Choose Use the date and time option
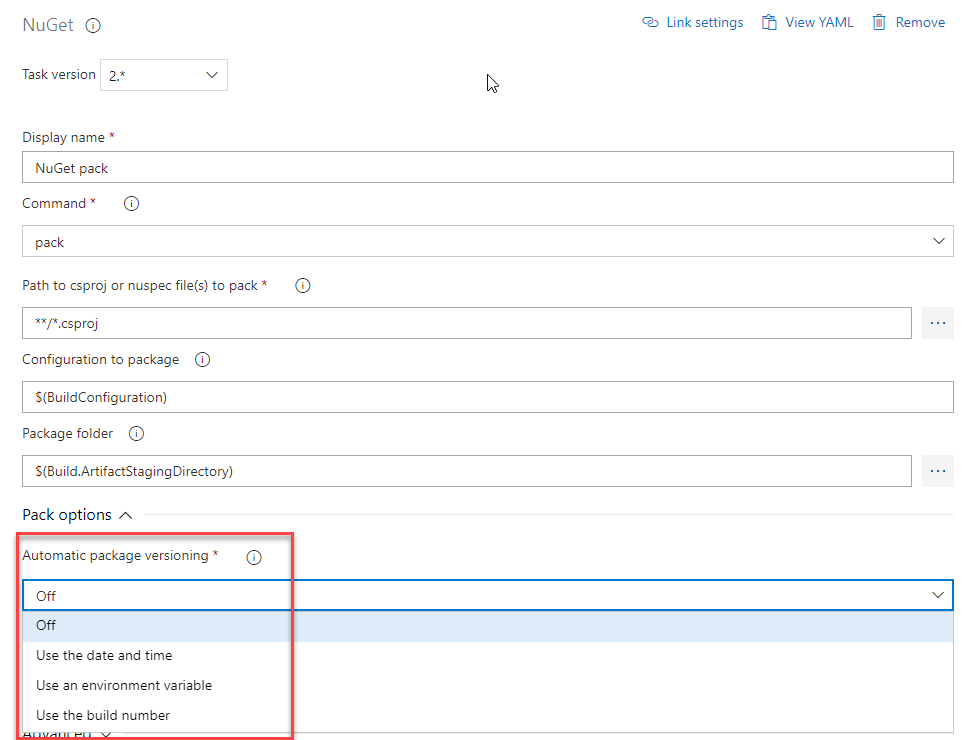The width and height of the screenshot is (963, 740). click(x=488, y=655)
